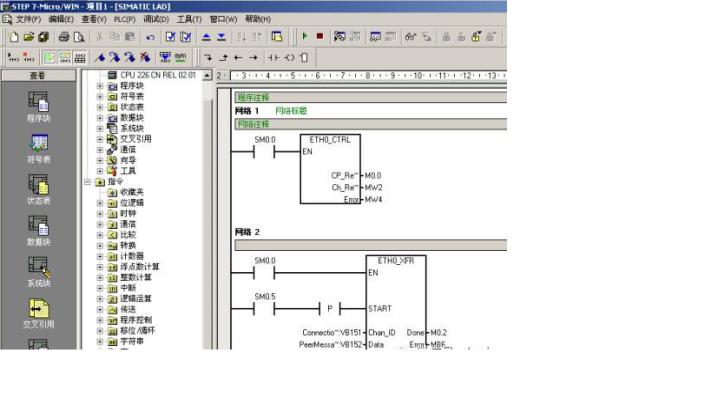Expand the 程序块 tree node
This screenshot has width=711, height=405.
pyautogui.click(x=100, y=86)
